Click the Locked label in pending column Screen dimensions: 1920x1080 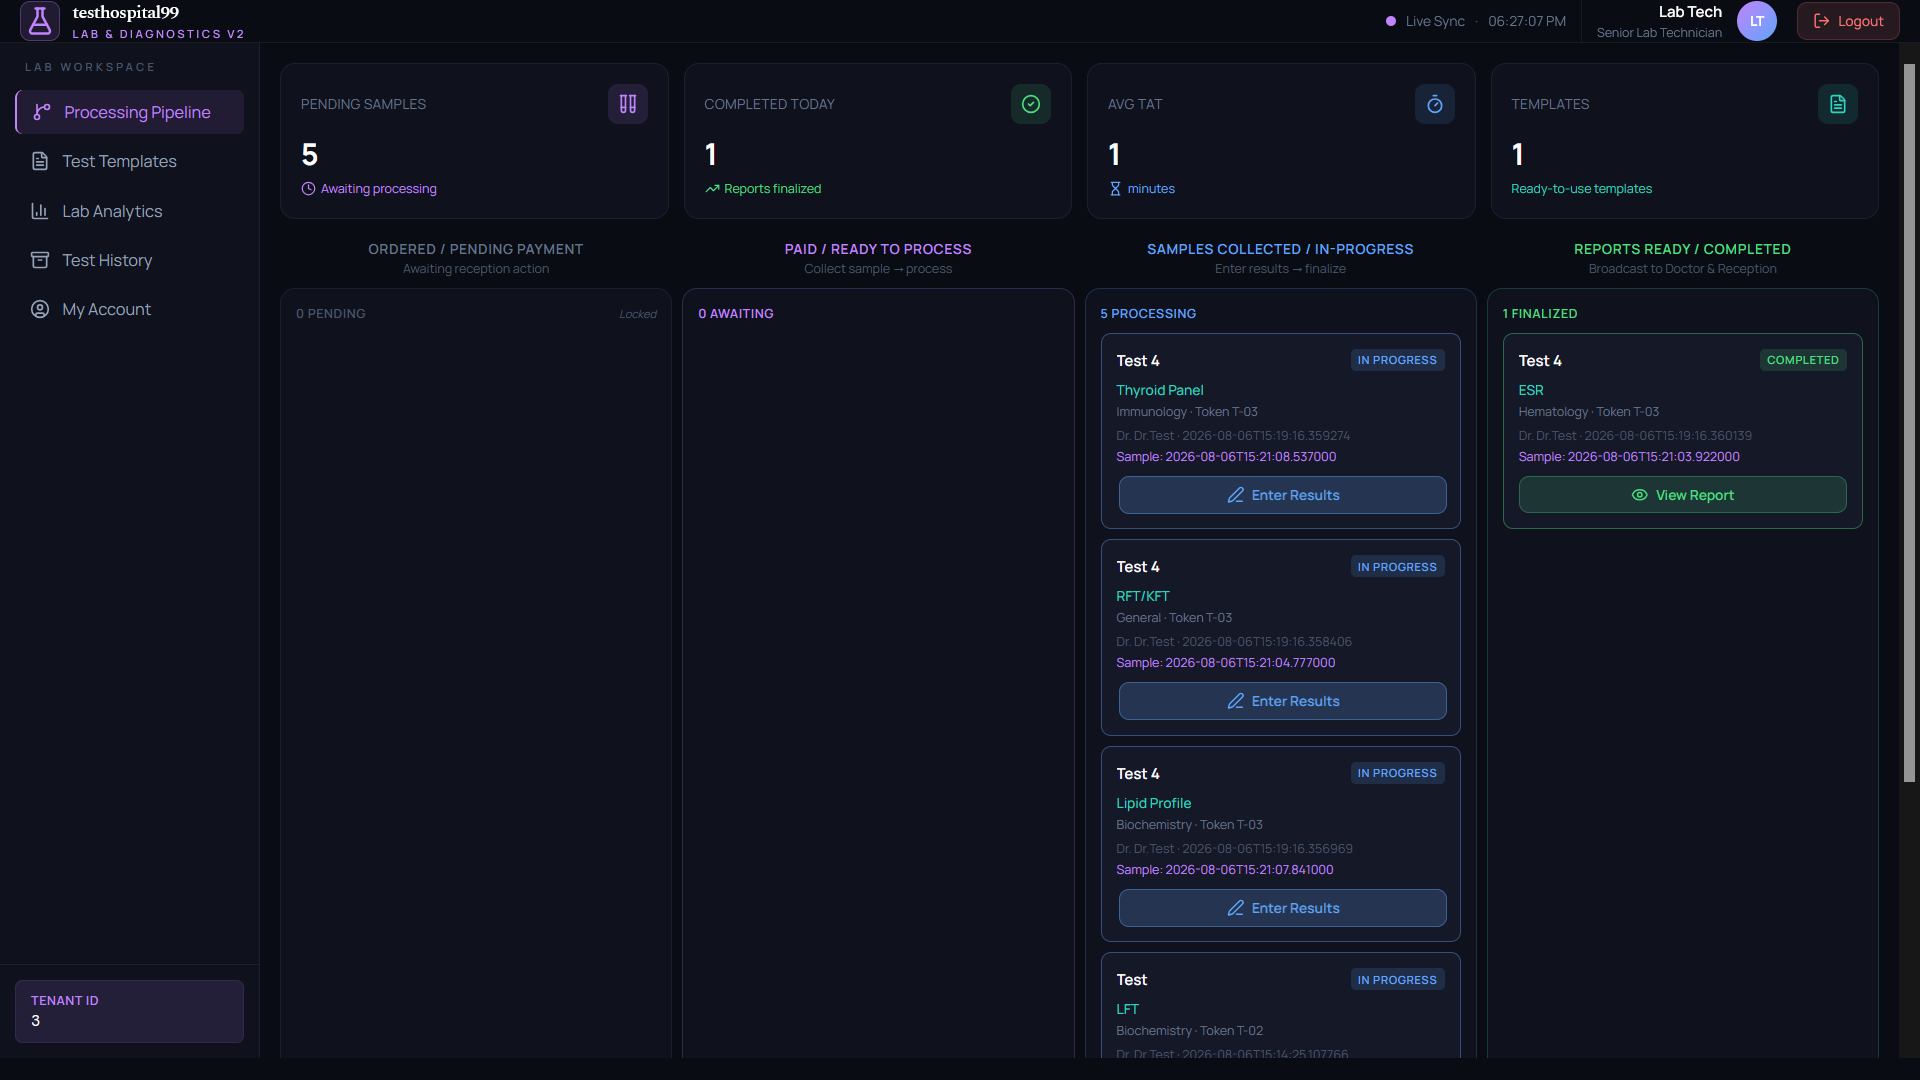(x=638, y=314)
